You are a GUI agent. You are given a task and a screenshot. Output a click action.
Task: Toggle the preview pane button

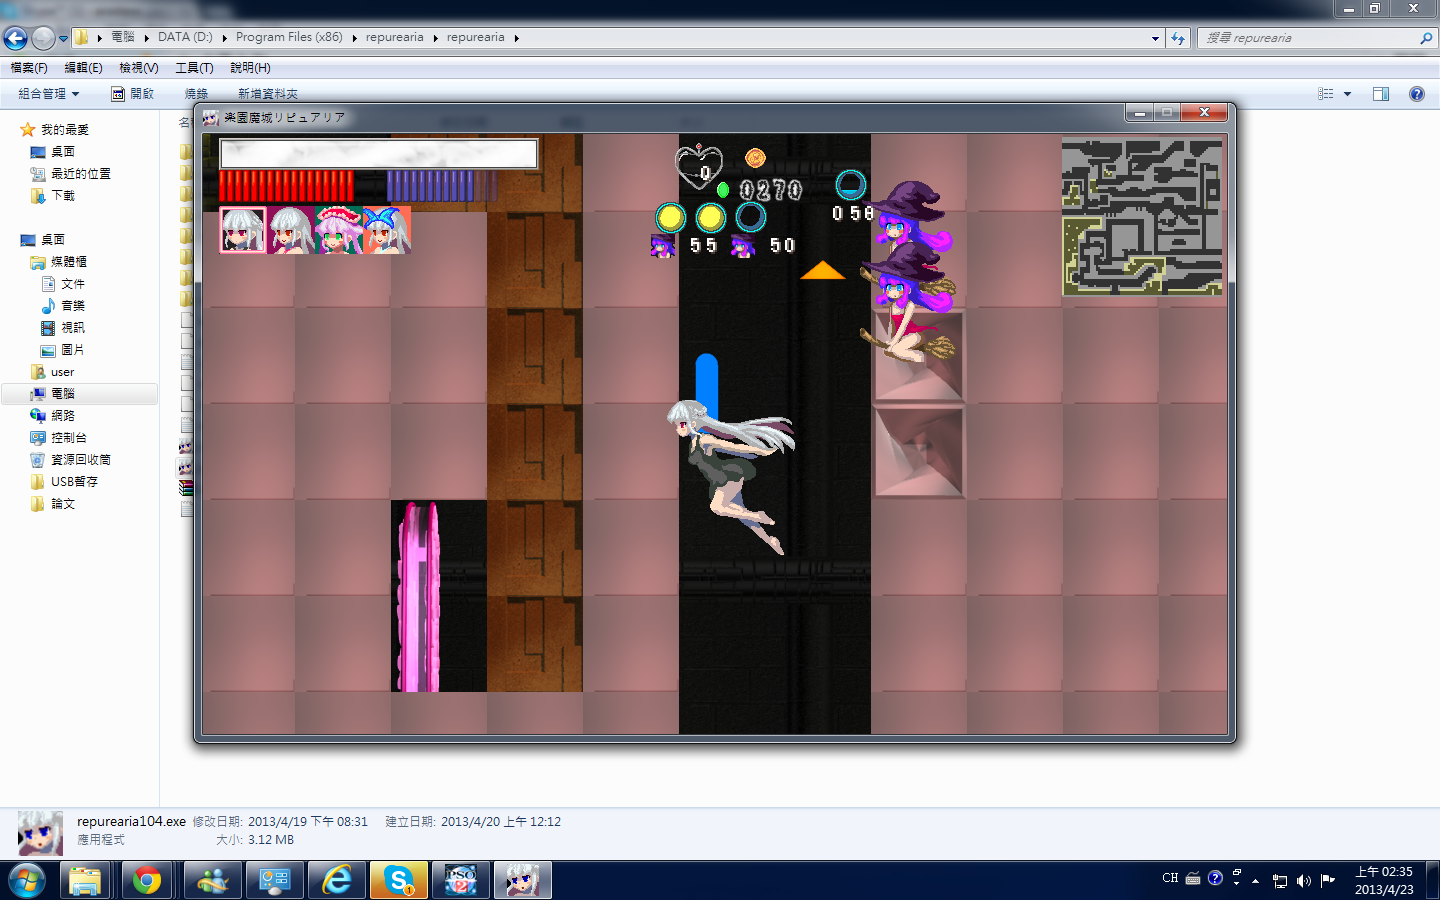click(x=1381, y=94)
